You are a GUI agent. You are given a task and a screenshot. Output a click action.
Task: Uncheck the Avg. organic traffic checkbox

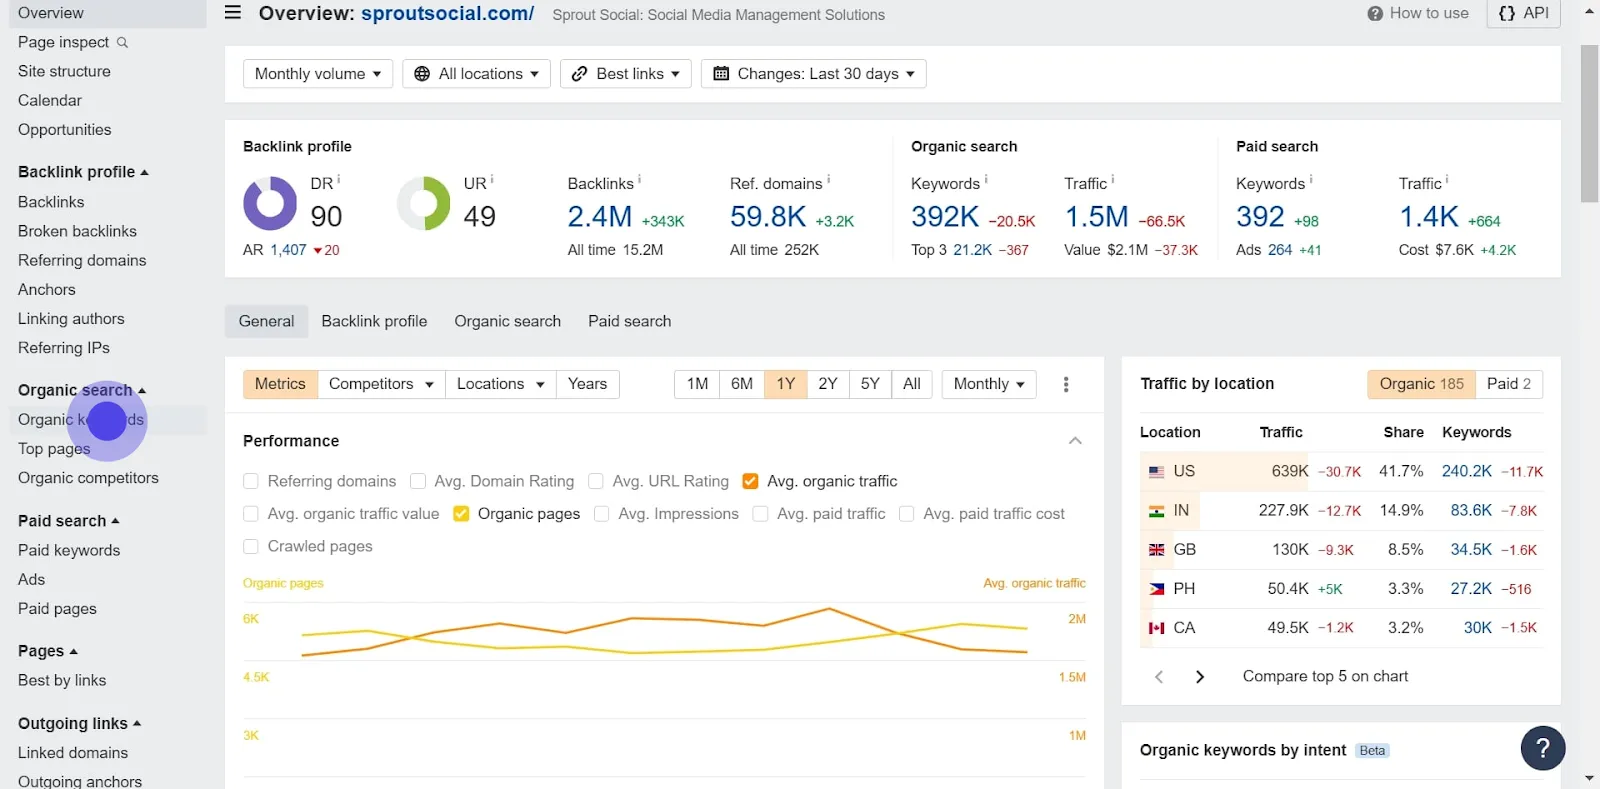pyautogui.click(x=750, y=481)
